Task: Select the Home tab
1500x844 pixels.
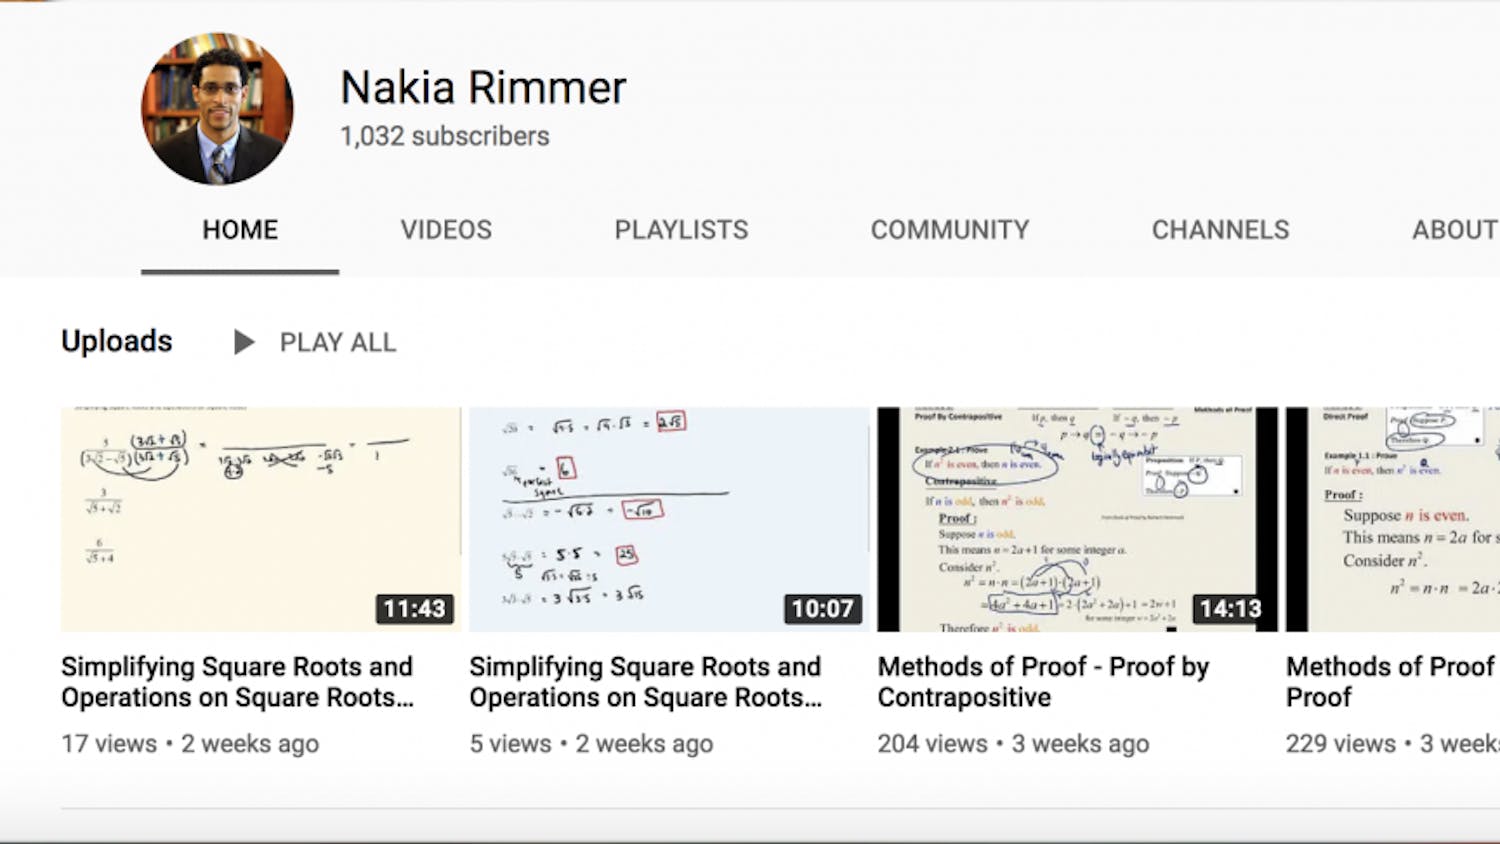Action: pyautogui.click(x=240, y=230)
